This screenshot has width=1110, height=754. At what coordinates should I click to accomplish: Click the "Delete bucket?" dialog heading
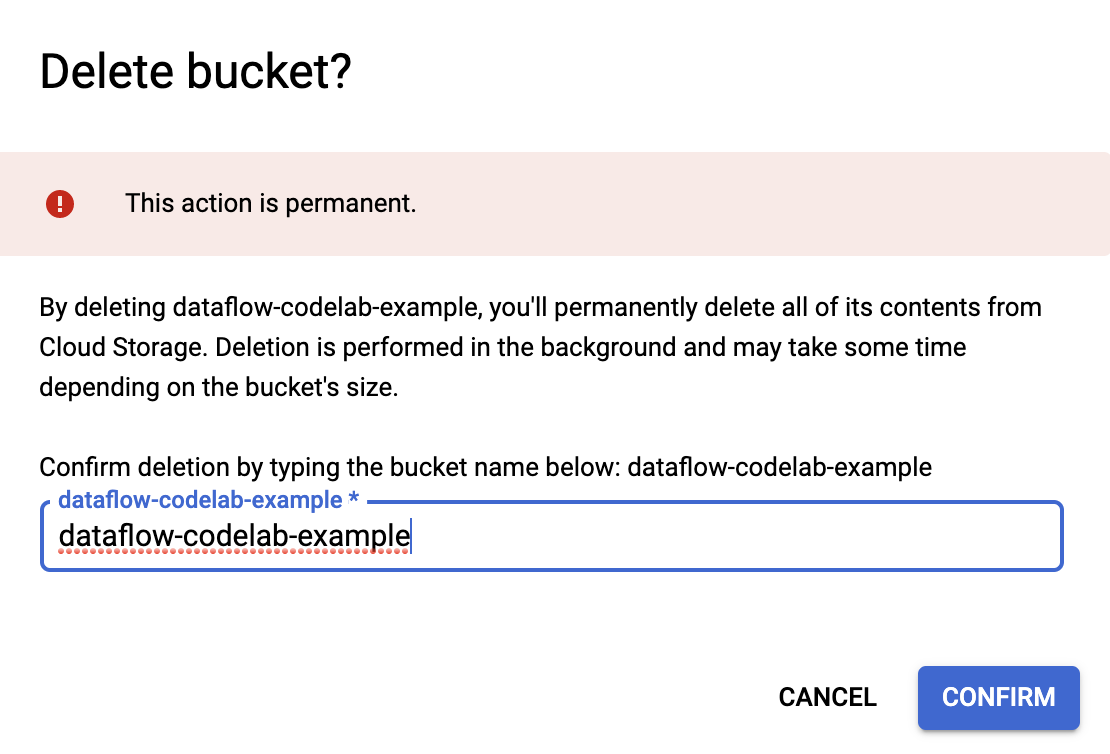coord(196,73)
